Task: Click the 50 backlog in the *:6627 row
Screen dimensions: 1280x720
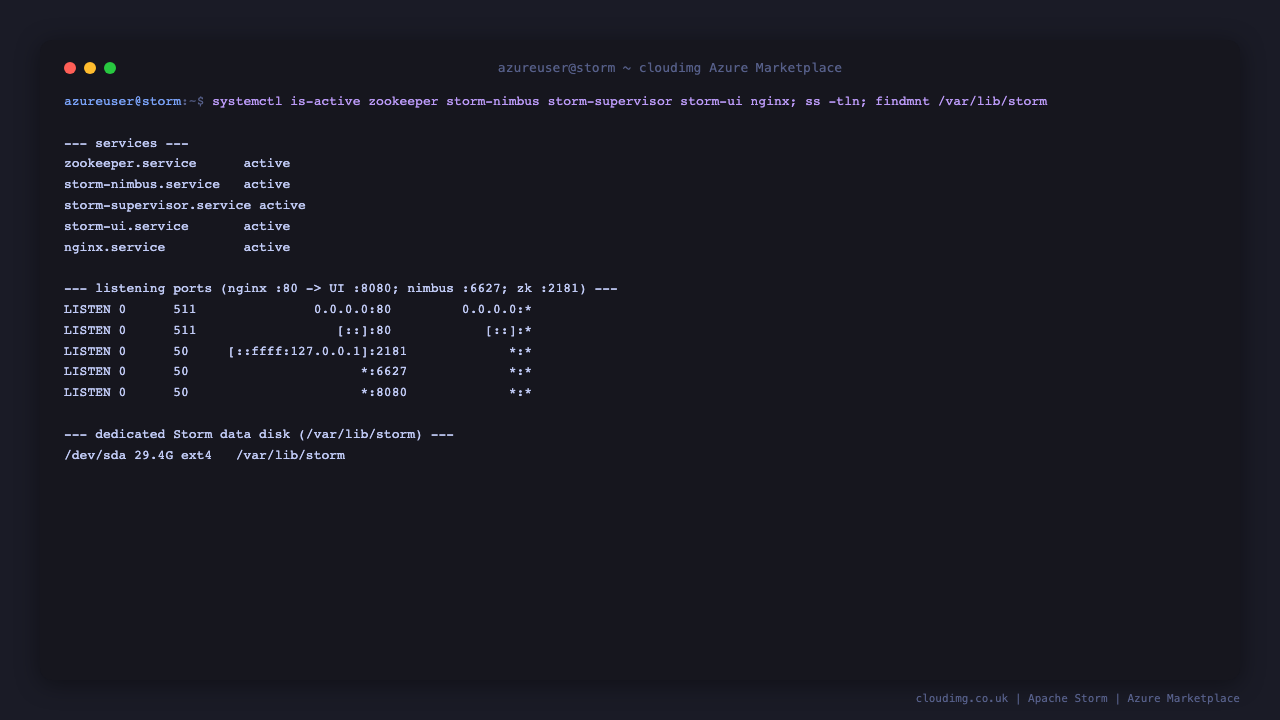Action: click(181, 371)
